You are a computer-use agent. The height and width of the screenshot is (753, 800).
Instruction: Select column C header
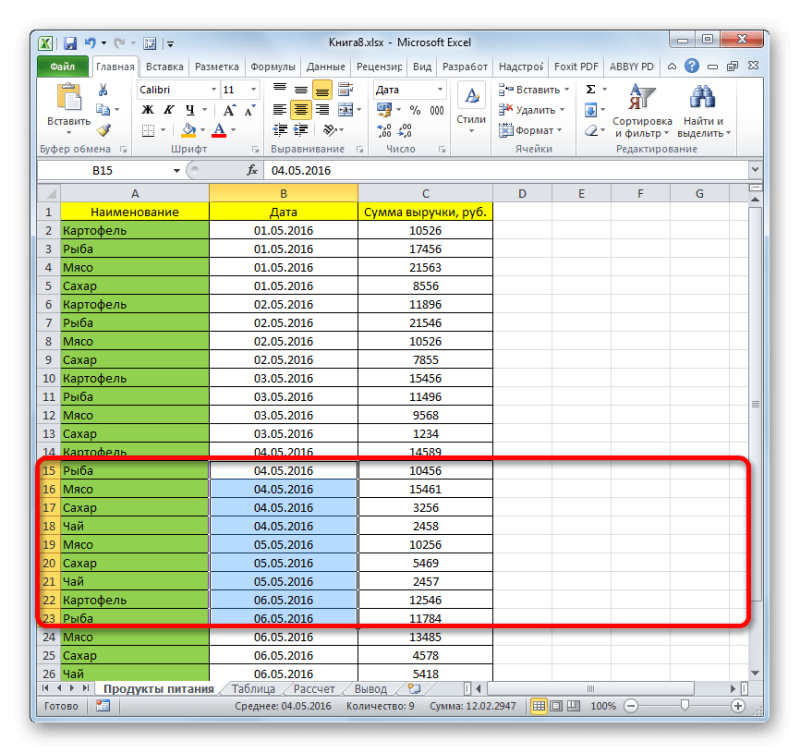pos(426,193)
